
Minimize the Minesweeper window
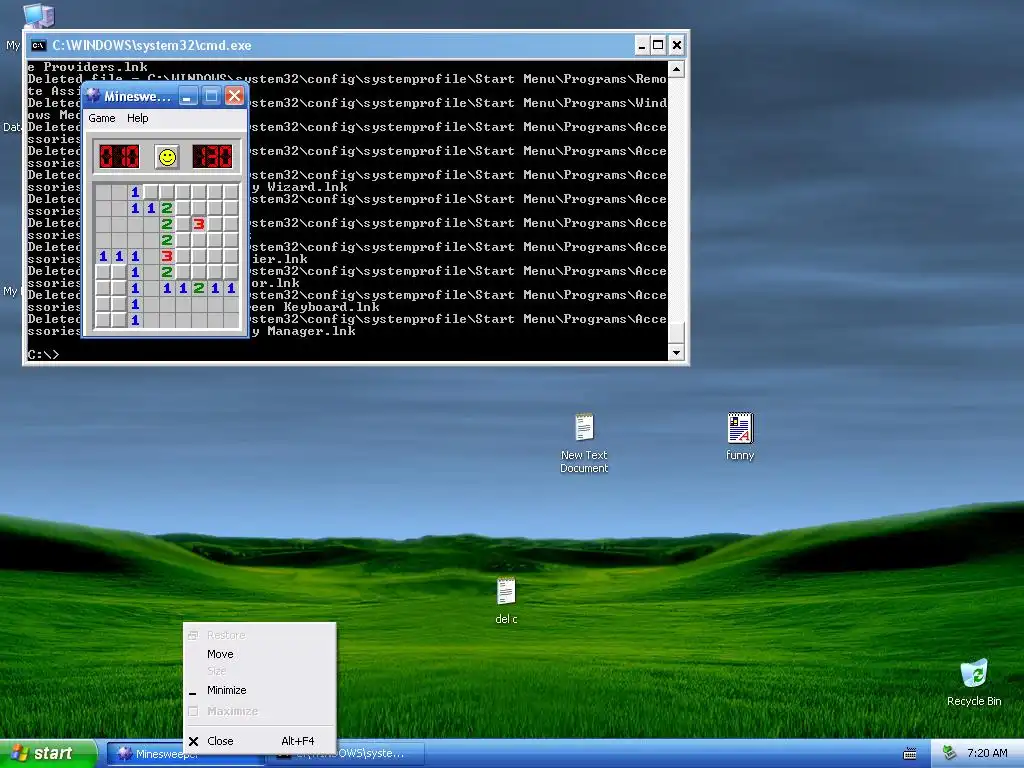188,96
